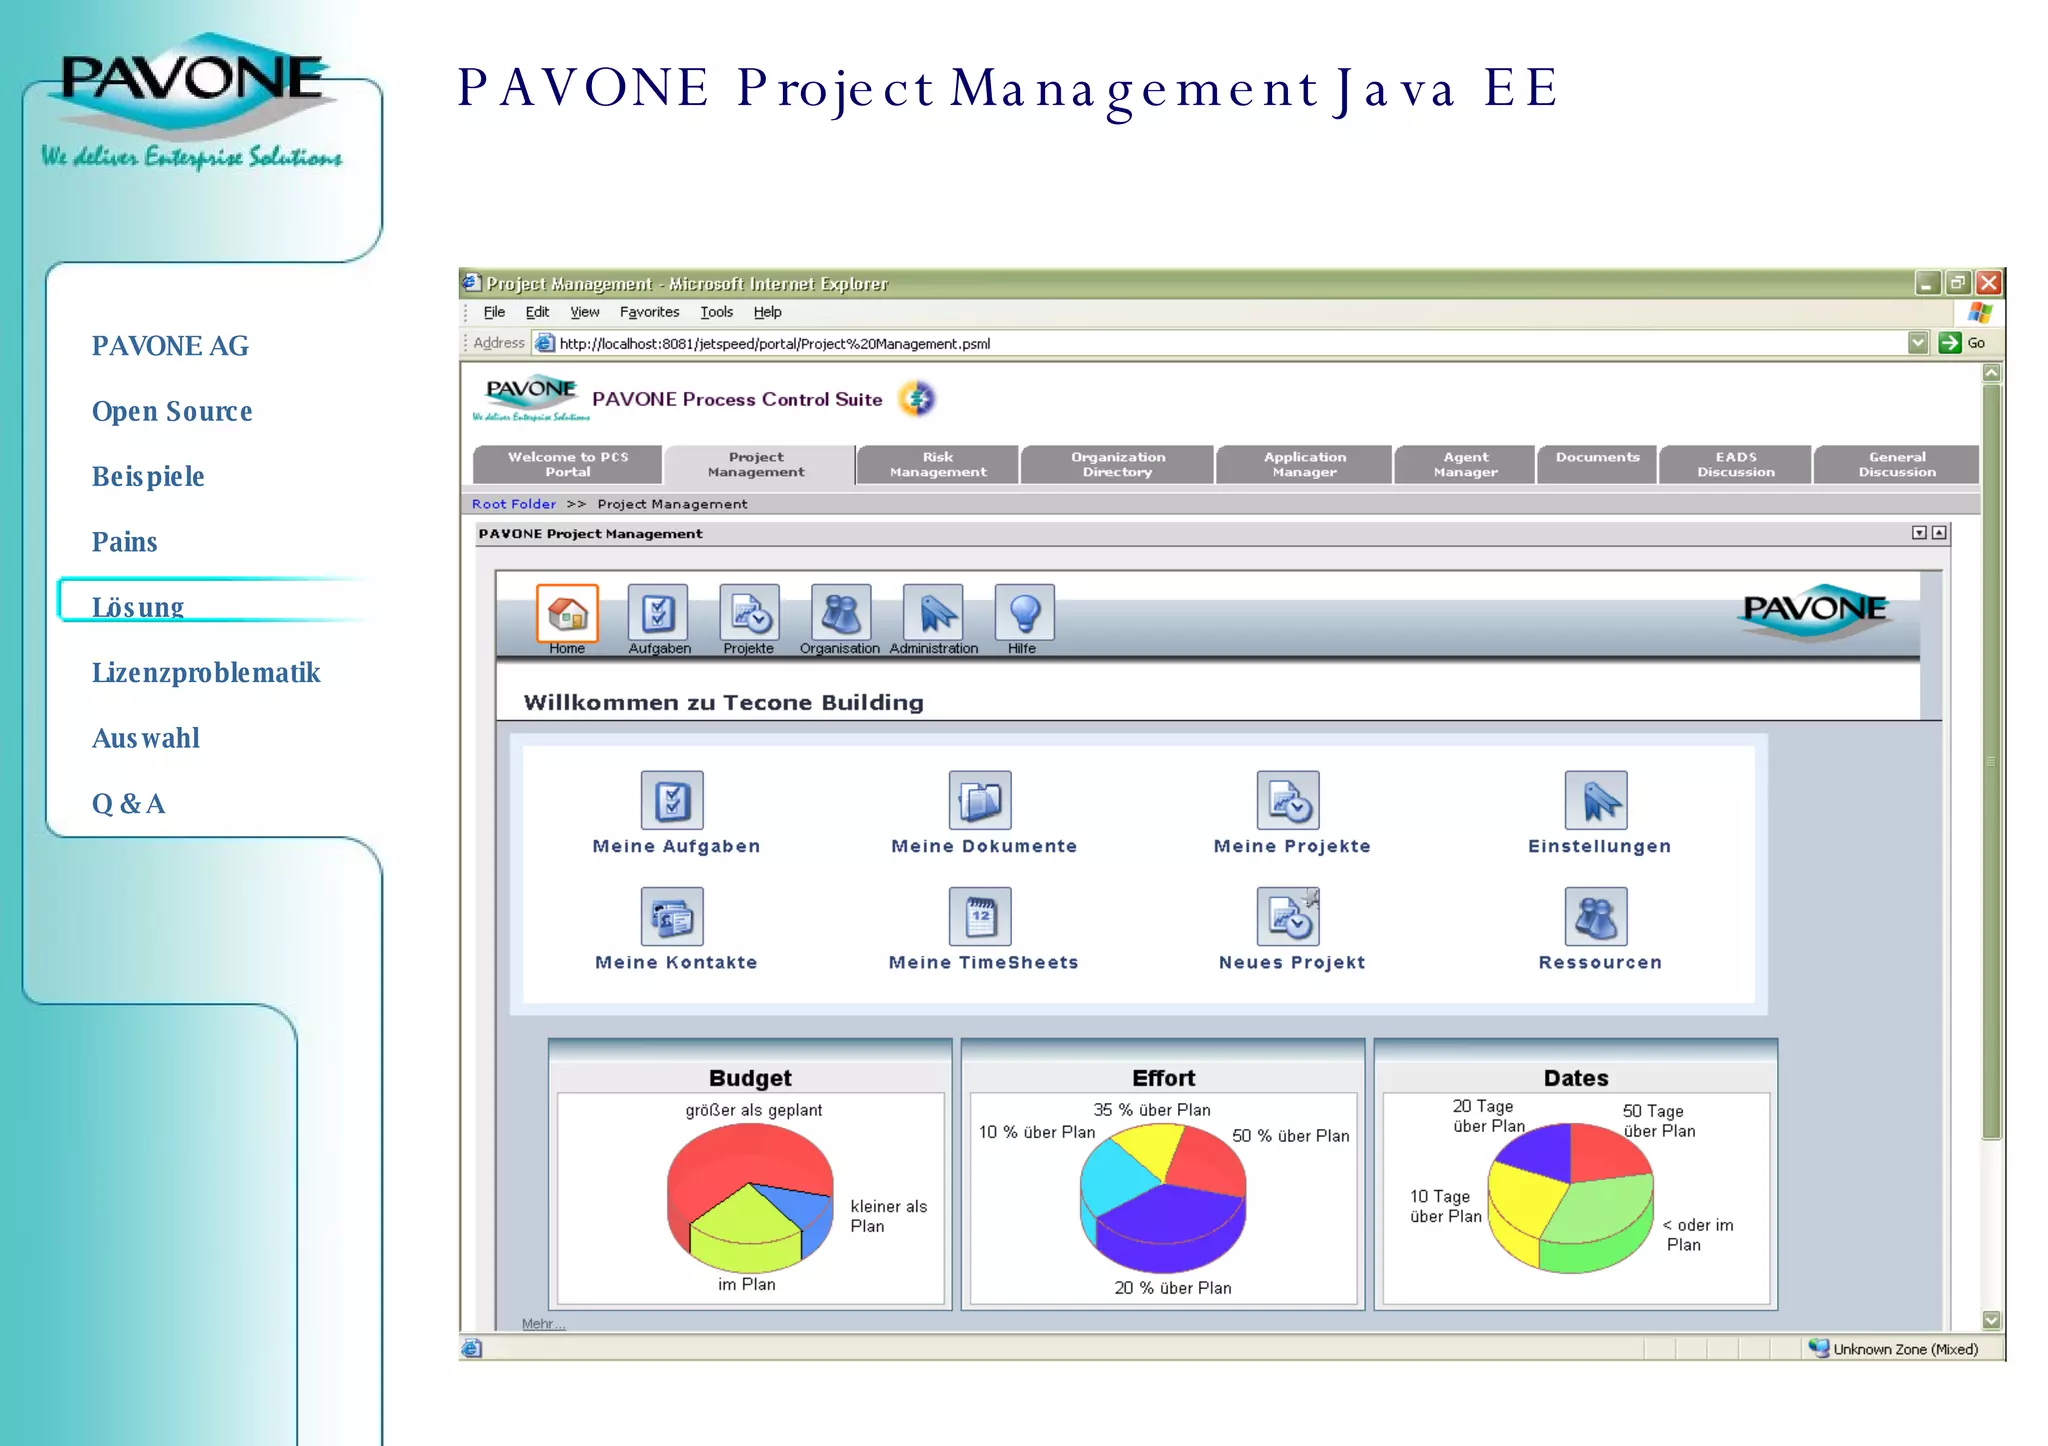2048x1446 pixels.
Task: Click the Hilfe lightbulb icon
Action: pyautogui.click(x=1024, y=613)
